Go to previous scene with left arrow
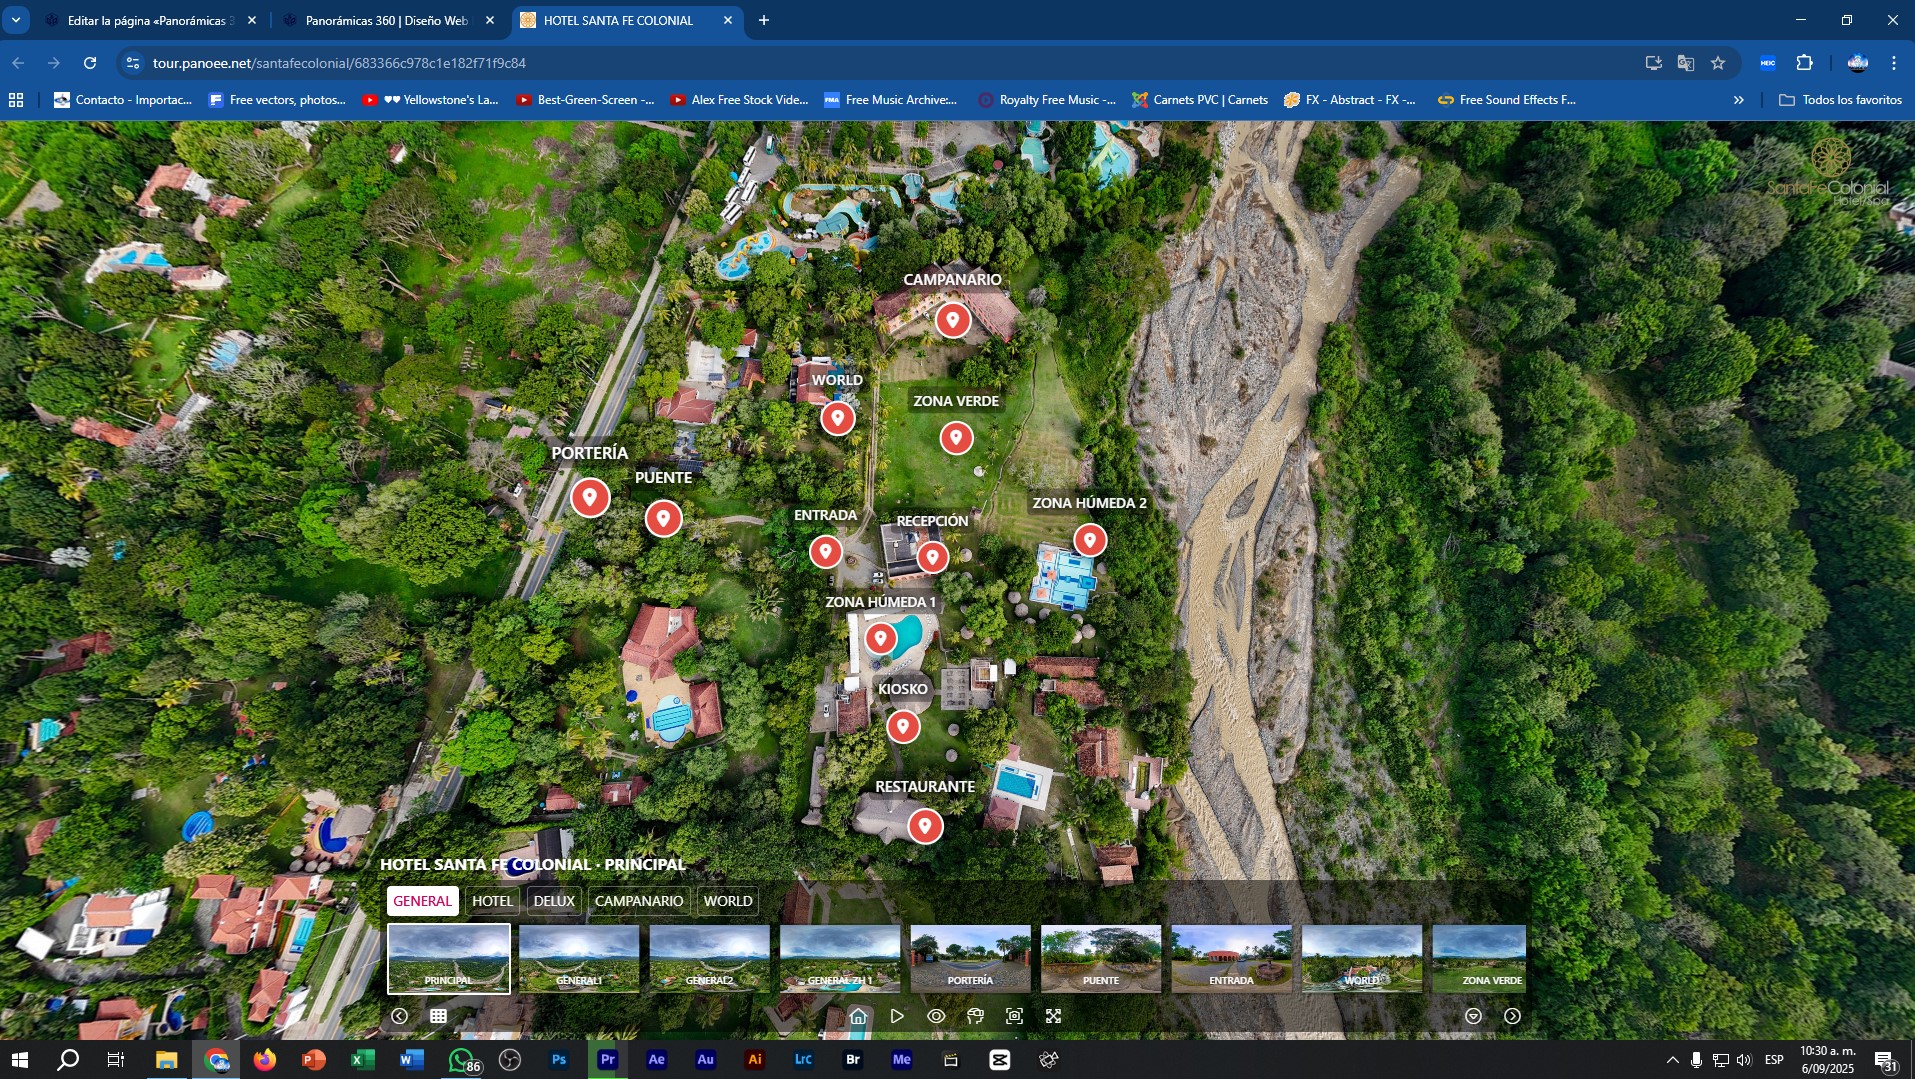Viewport: 1915px width, 1079px height. coord(400,1016)
